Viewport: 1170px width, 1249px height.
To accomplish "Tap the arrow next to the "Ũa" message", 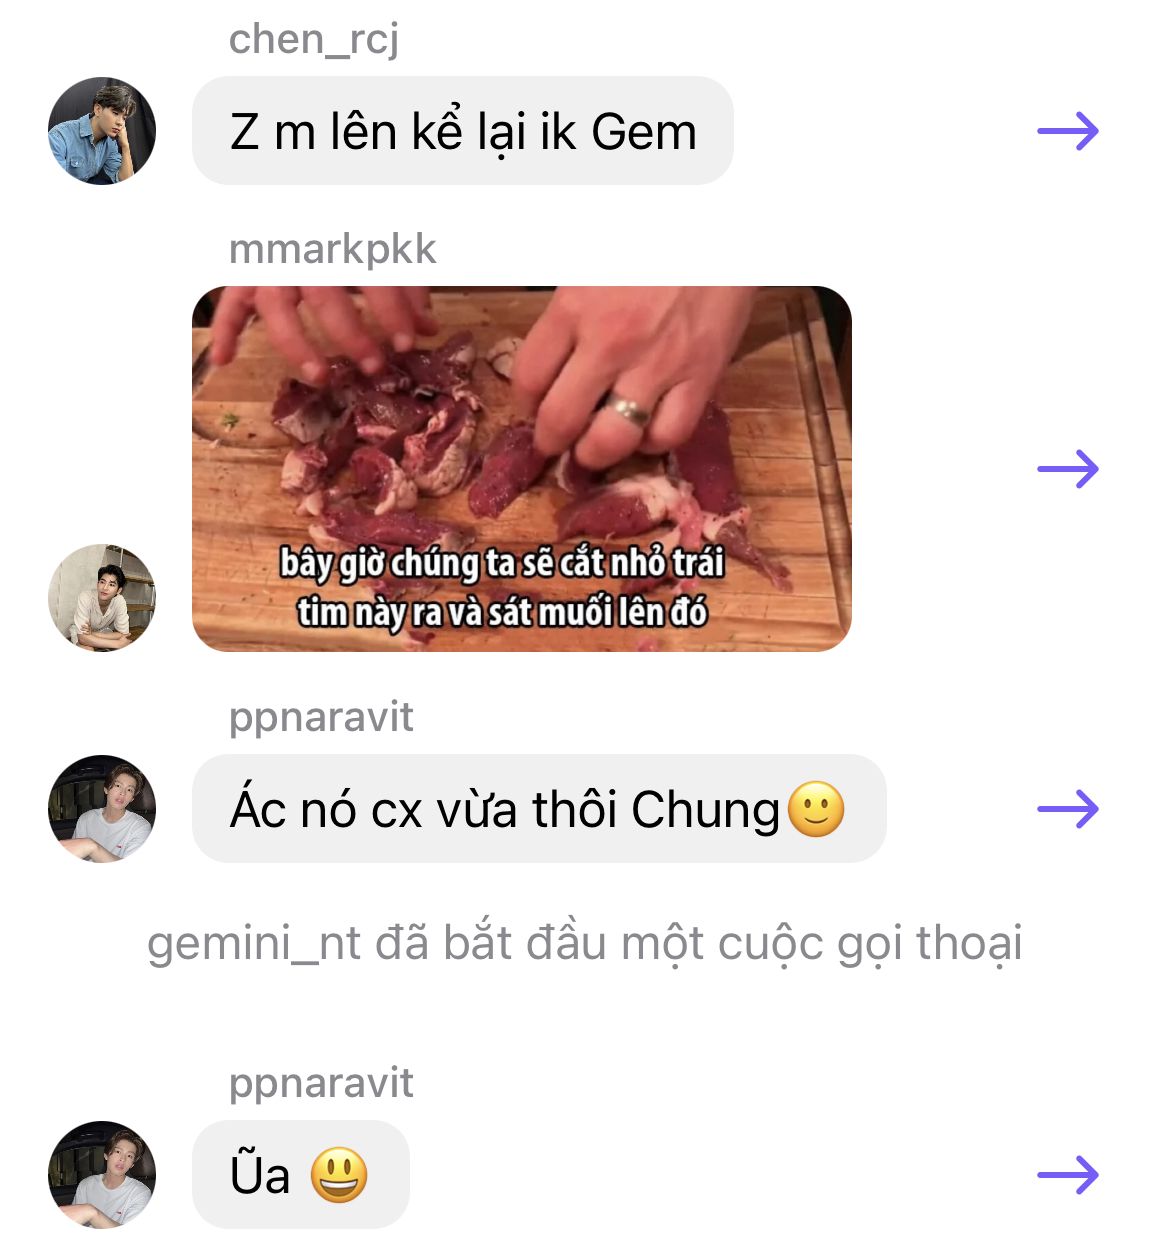I will 1068,1174.
